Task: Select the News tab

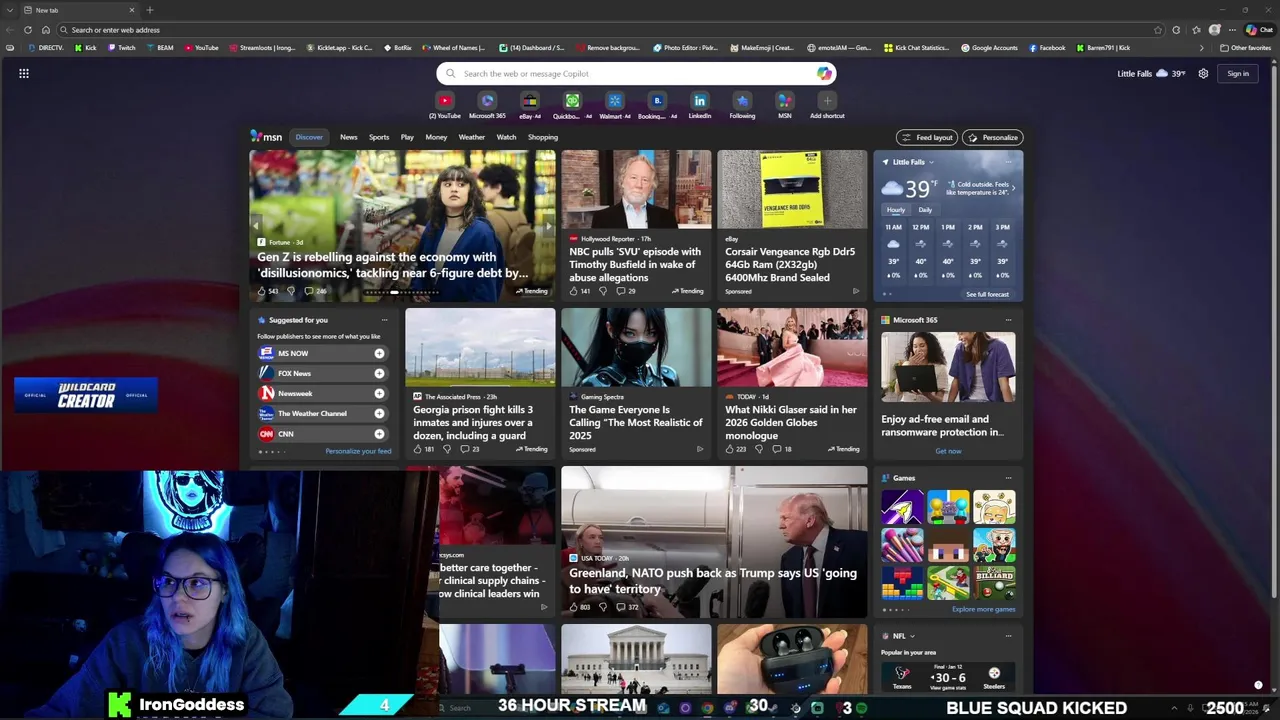Action: coord(348,137)
